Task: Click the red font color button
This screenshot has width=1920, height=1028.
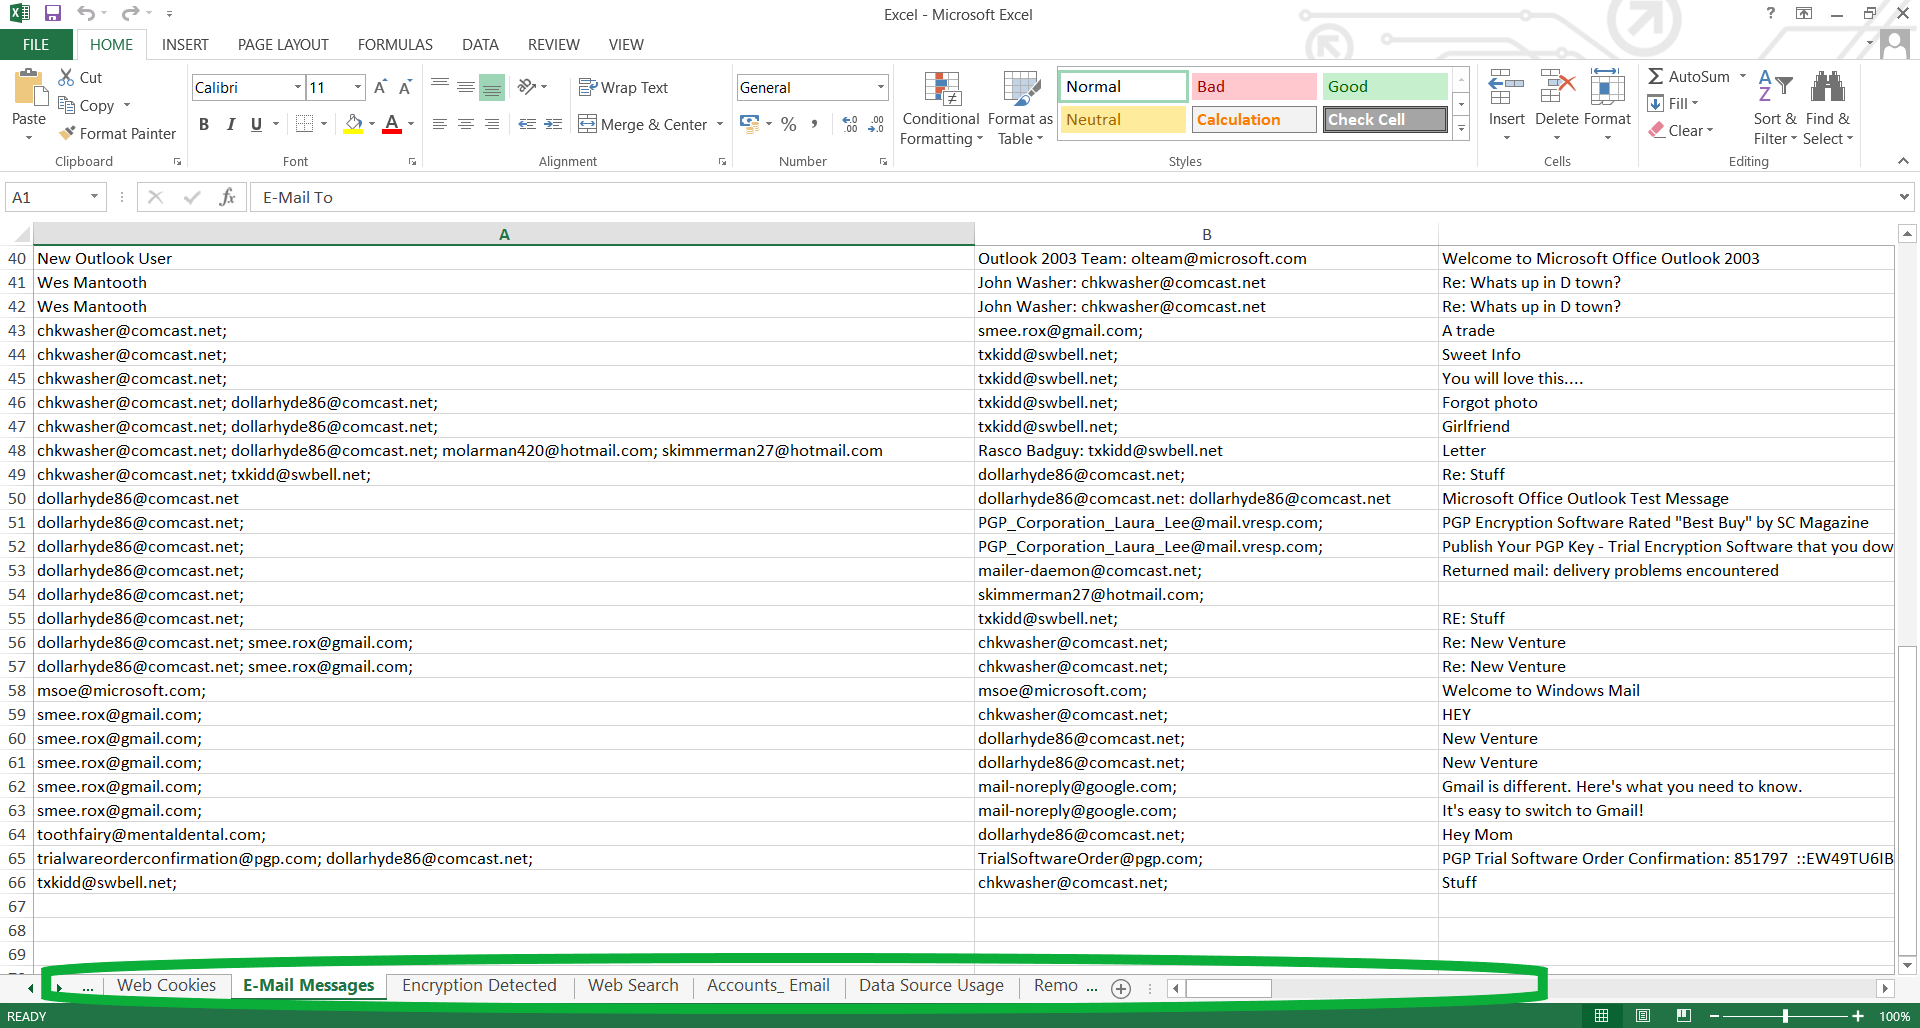Action: tap(392, 124)
